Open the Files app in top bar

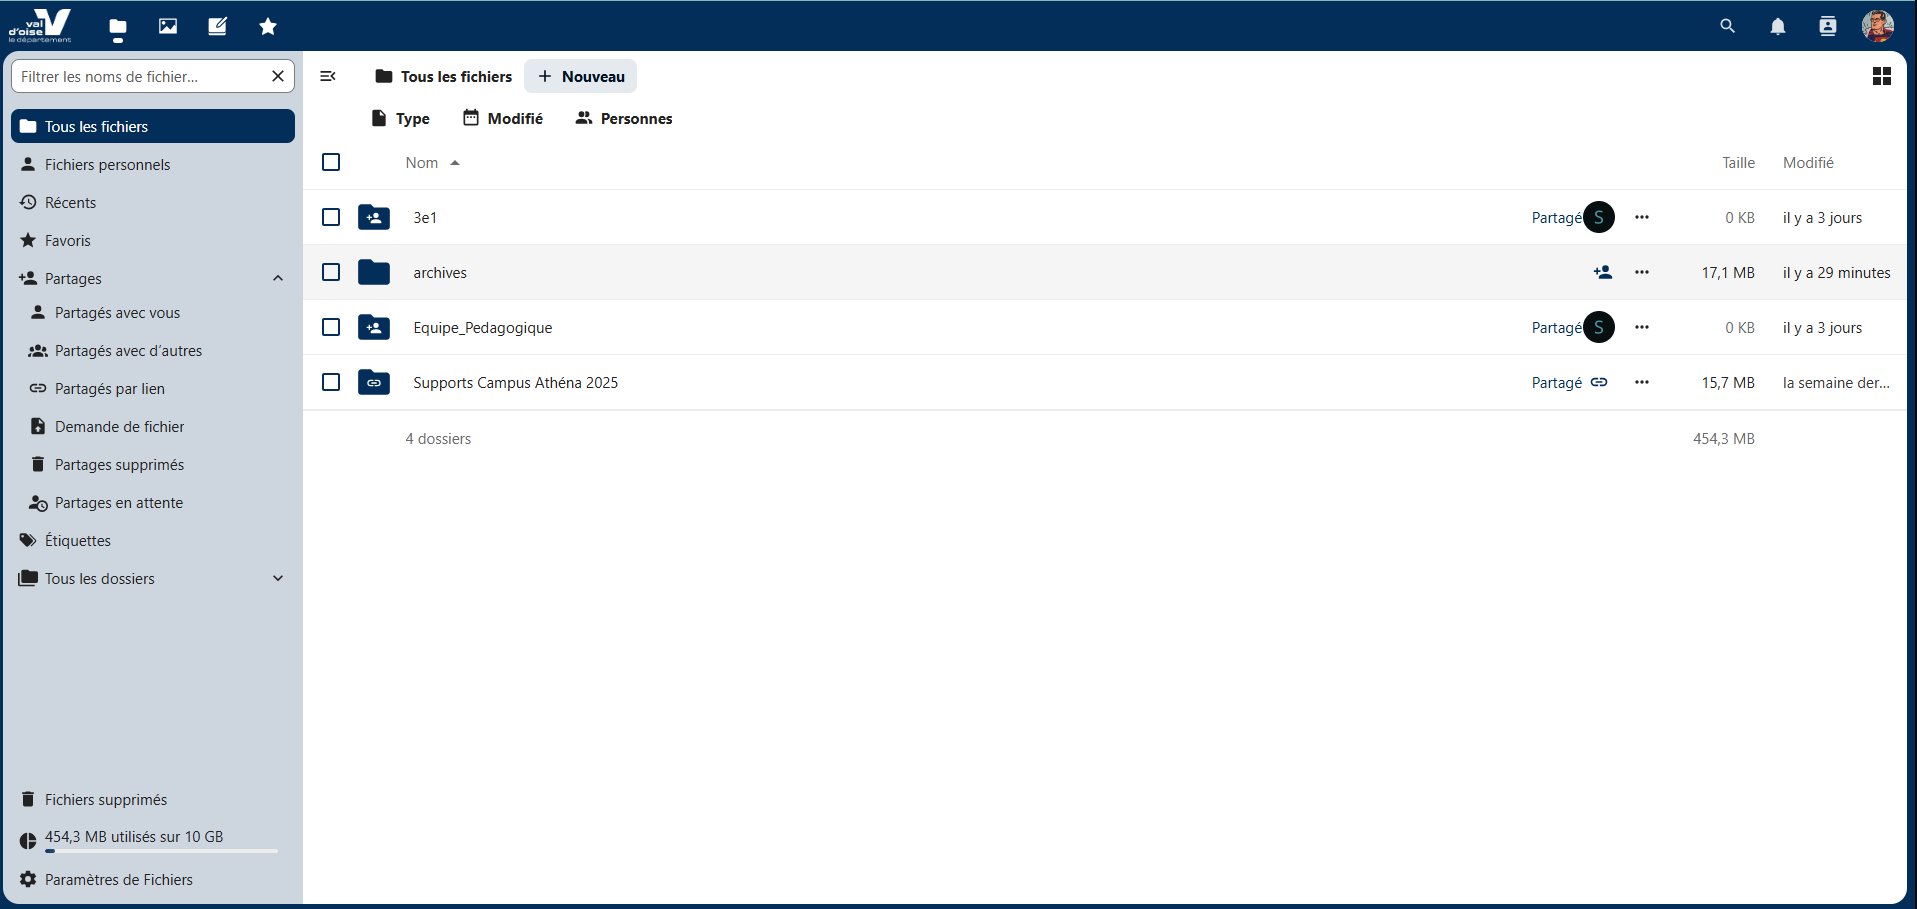(x=118, y=27)
